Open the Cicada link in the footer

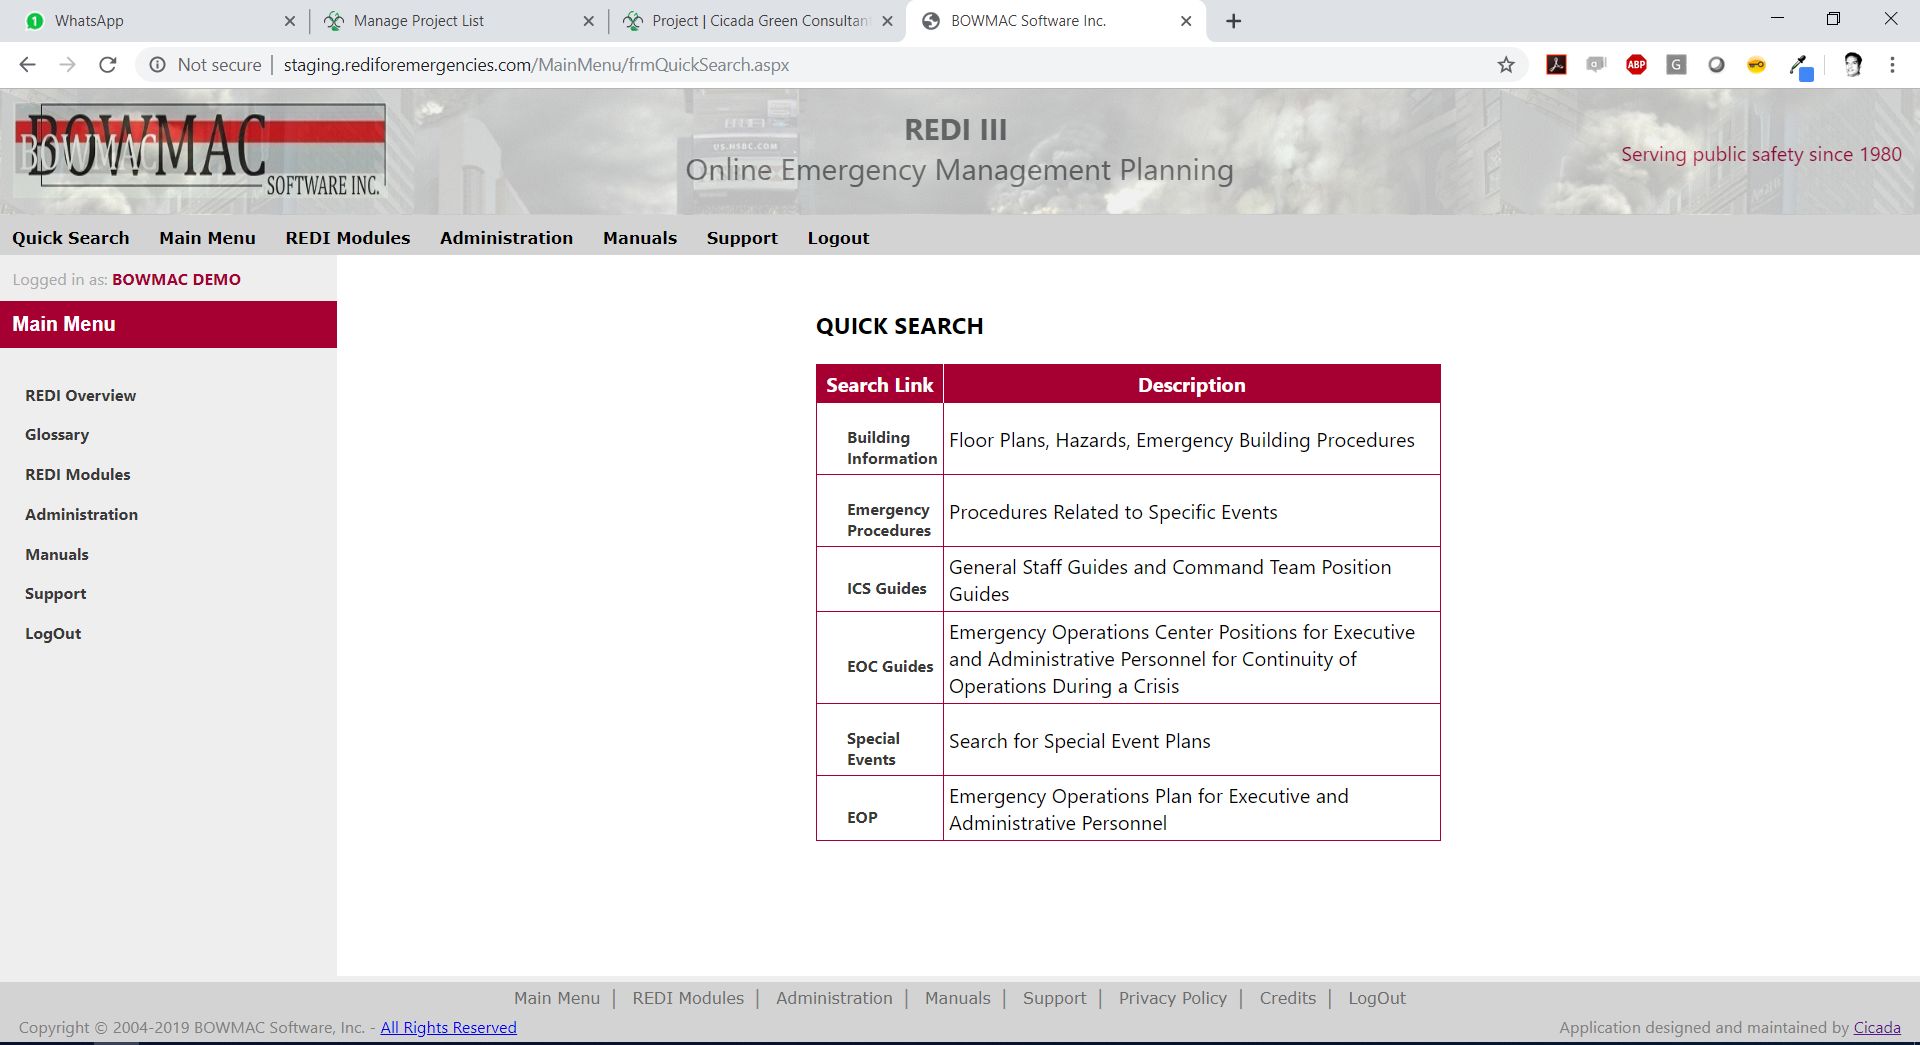click(1877, 1027)
